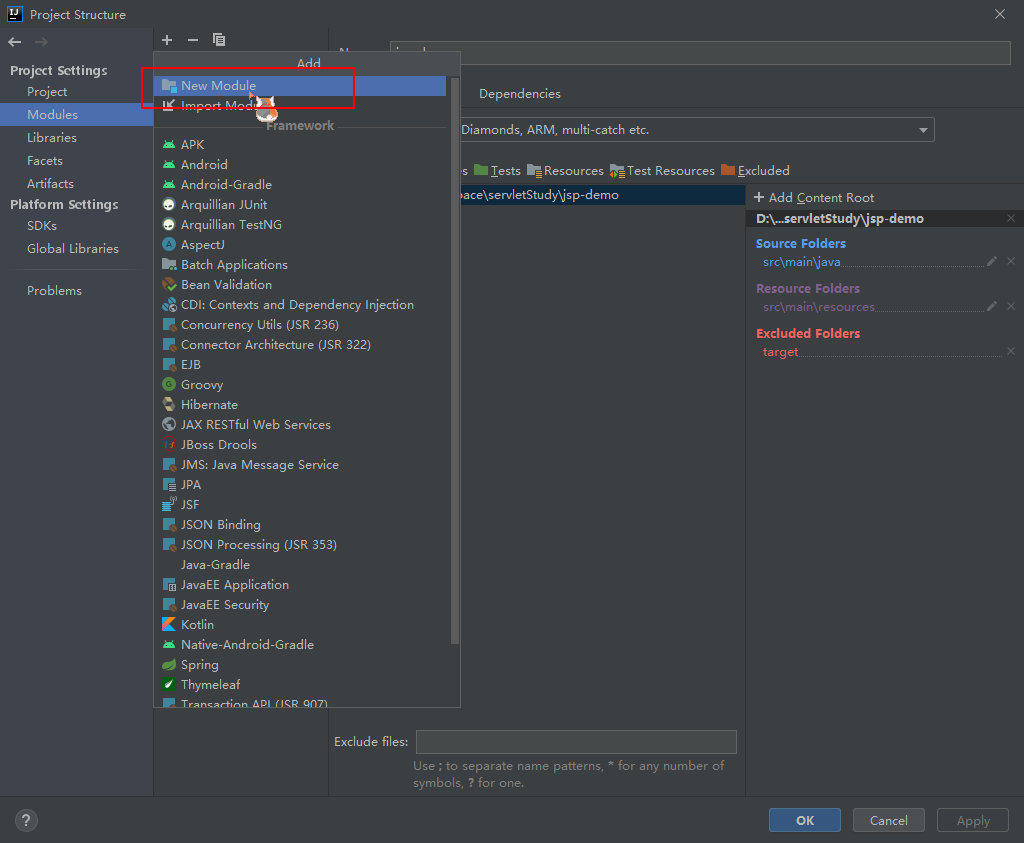This screenshot has height=843, width=1024.
Task: Go back with the left arrow
Action: [15, 42]
